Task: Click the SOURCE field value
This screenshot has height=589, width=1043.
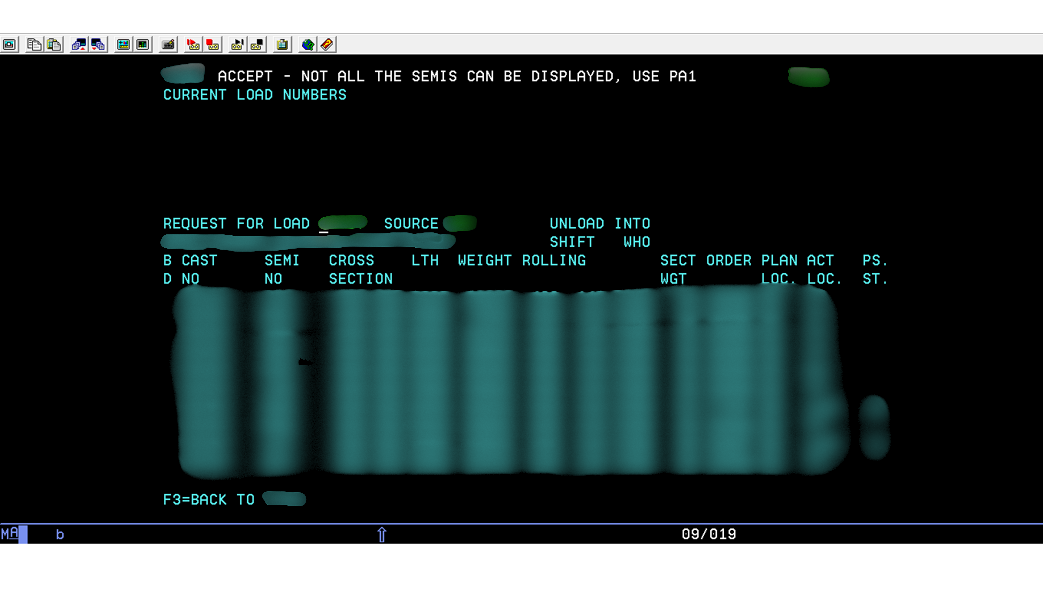Action: pyautogui.click(x=459, y=224)
